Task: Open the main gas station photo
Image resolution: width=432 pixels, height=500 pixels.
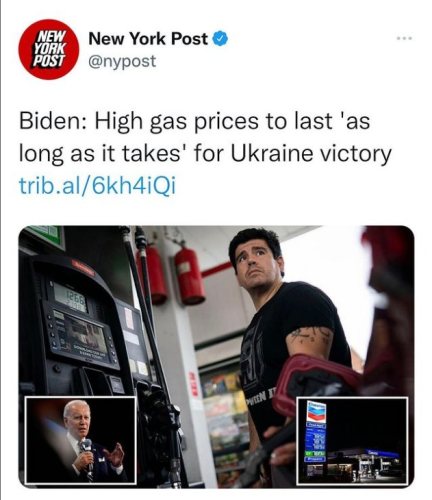Action: pyautogui.click(x=216, y=357)
